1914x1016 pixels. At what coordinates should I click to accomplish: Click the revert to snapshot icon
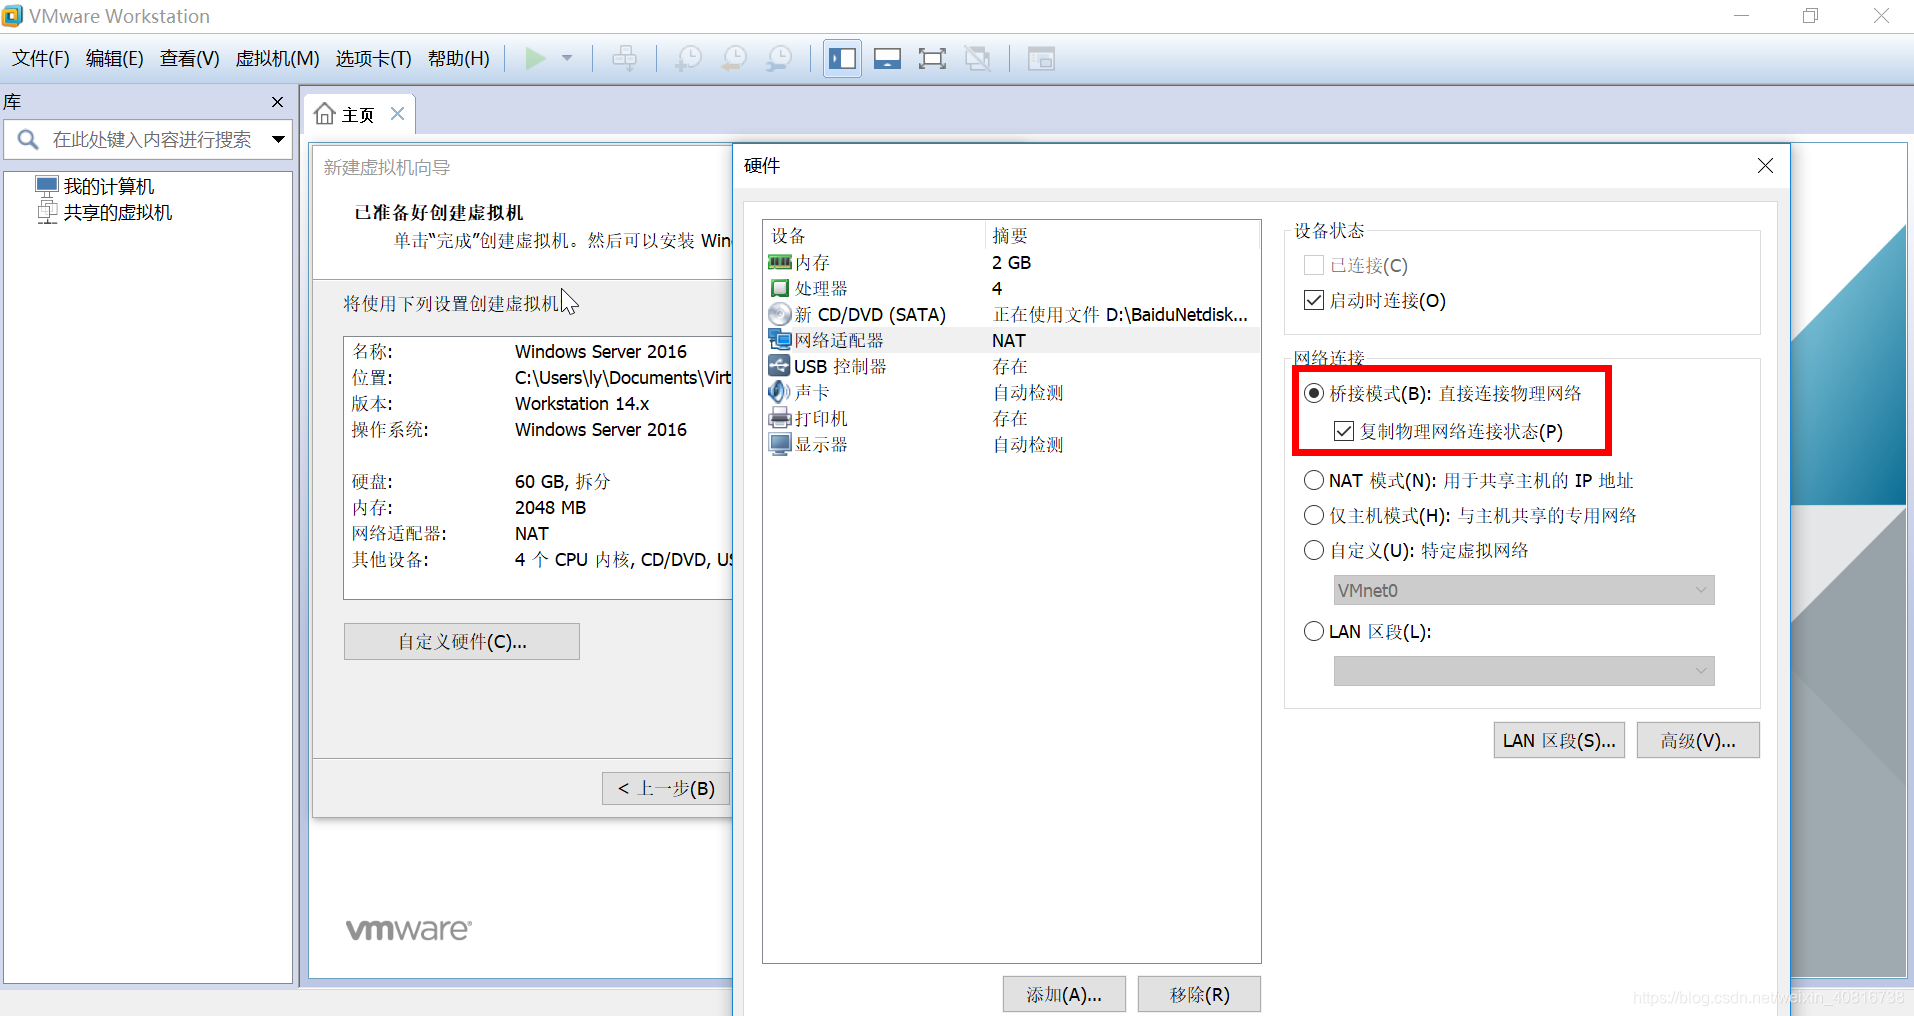coord(734,59)
